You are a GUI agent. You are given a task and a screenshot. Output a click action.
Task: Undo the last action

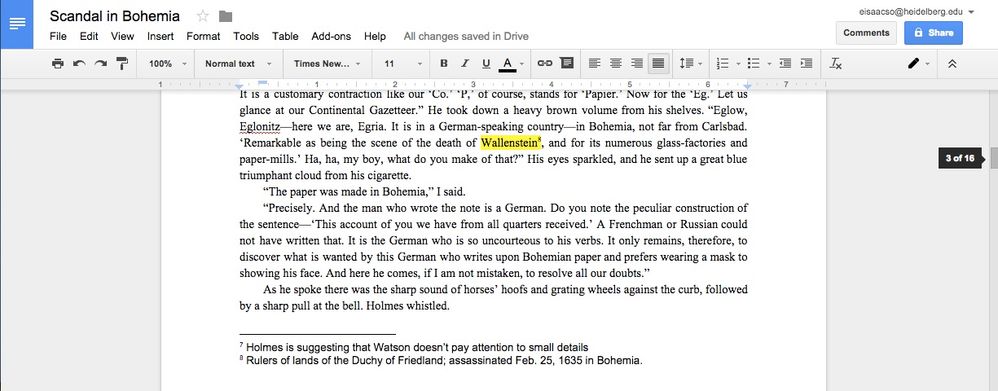[79, 64]
